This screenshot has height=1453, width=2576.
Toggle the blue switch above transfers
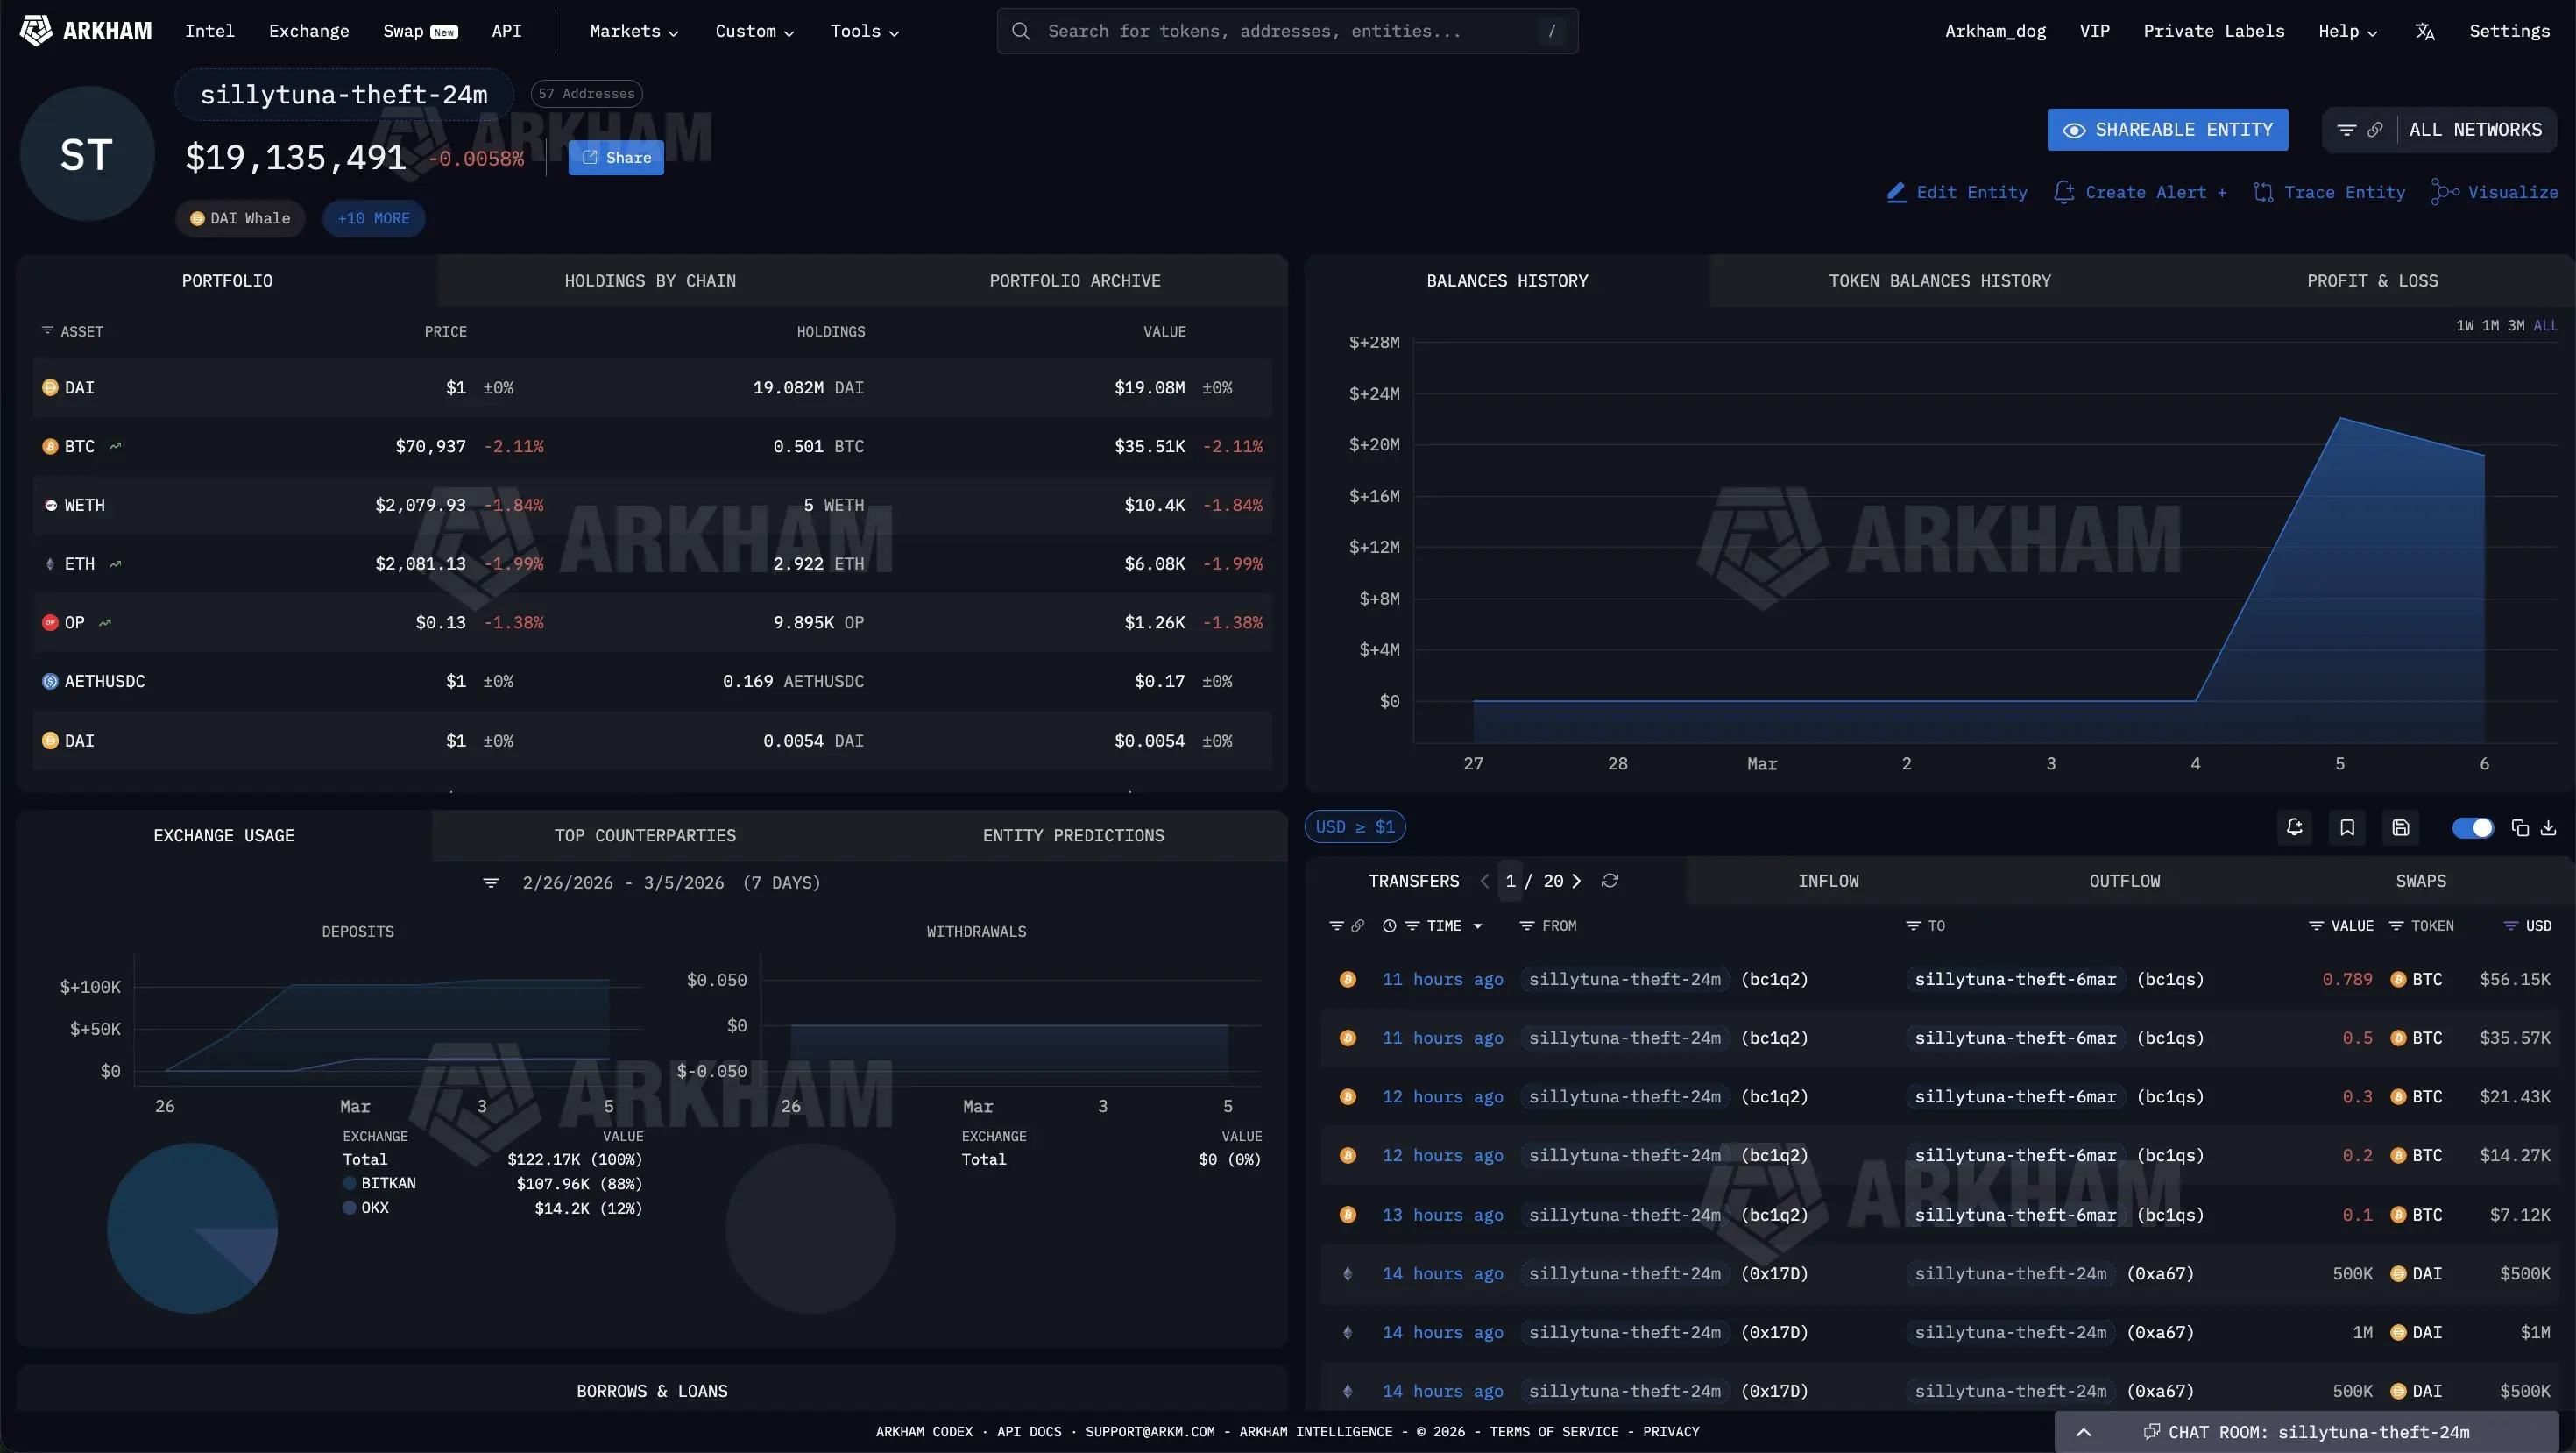point(2472,827)
